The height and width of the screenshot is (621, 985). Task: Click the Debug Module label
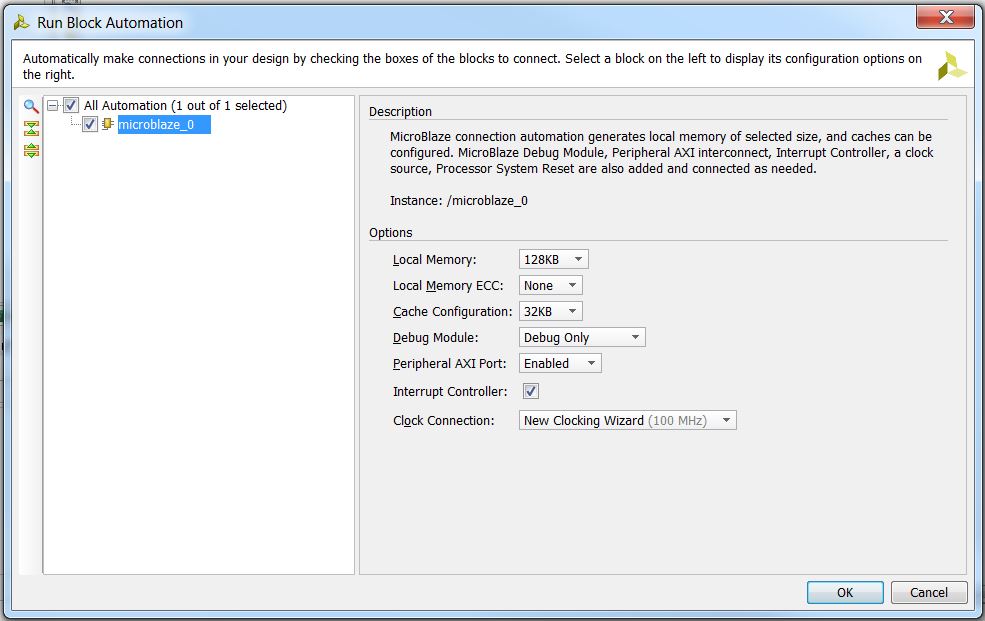pos(435,337)
